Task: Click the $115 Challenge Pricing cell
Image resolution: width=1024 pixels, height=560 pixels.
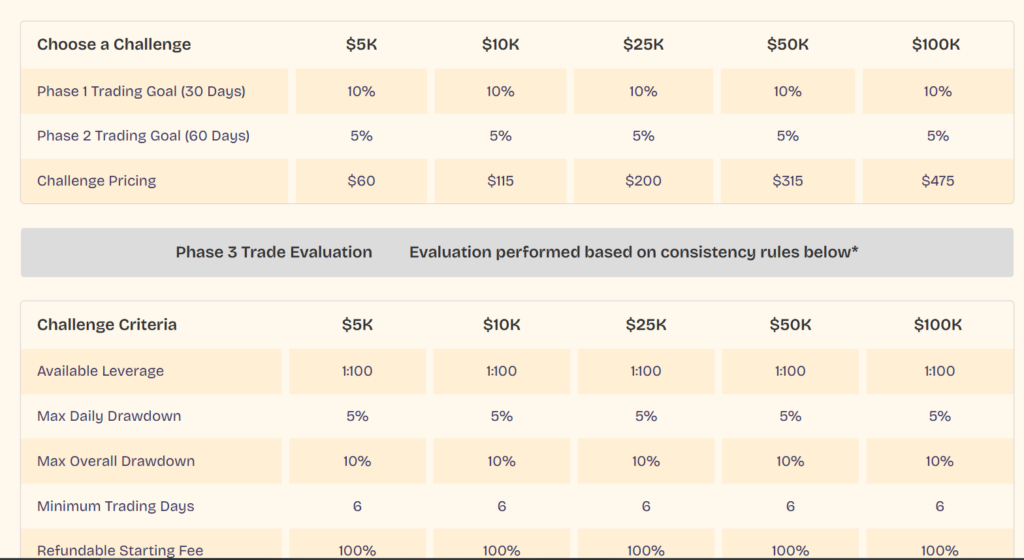Action: pos(500,181)
